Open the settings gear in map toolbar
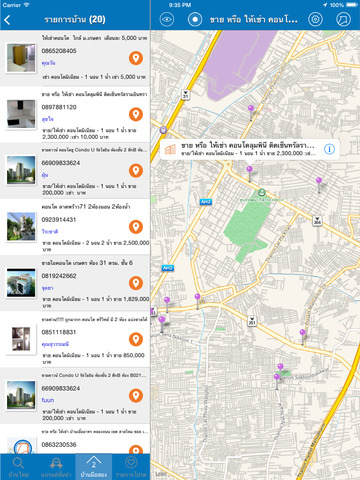This screenshot has width=360, height=480. coord(315,19)
